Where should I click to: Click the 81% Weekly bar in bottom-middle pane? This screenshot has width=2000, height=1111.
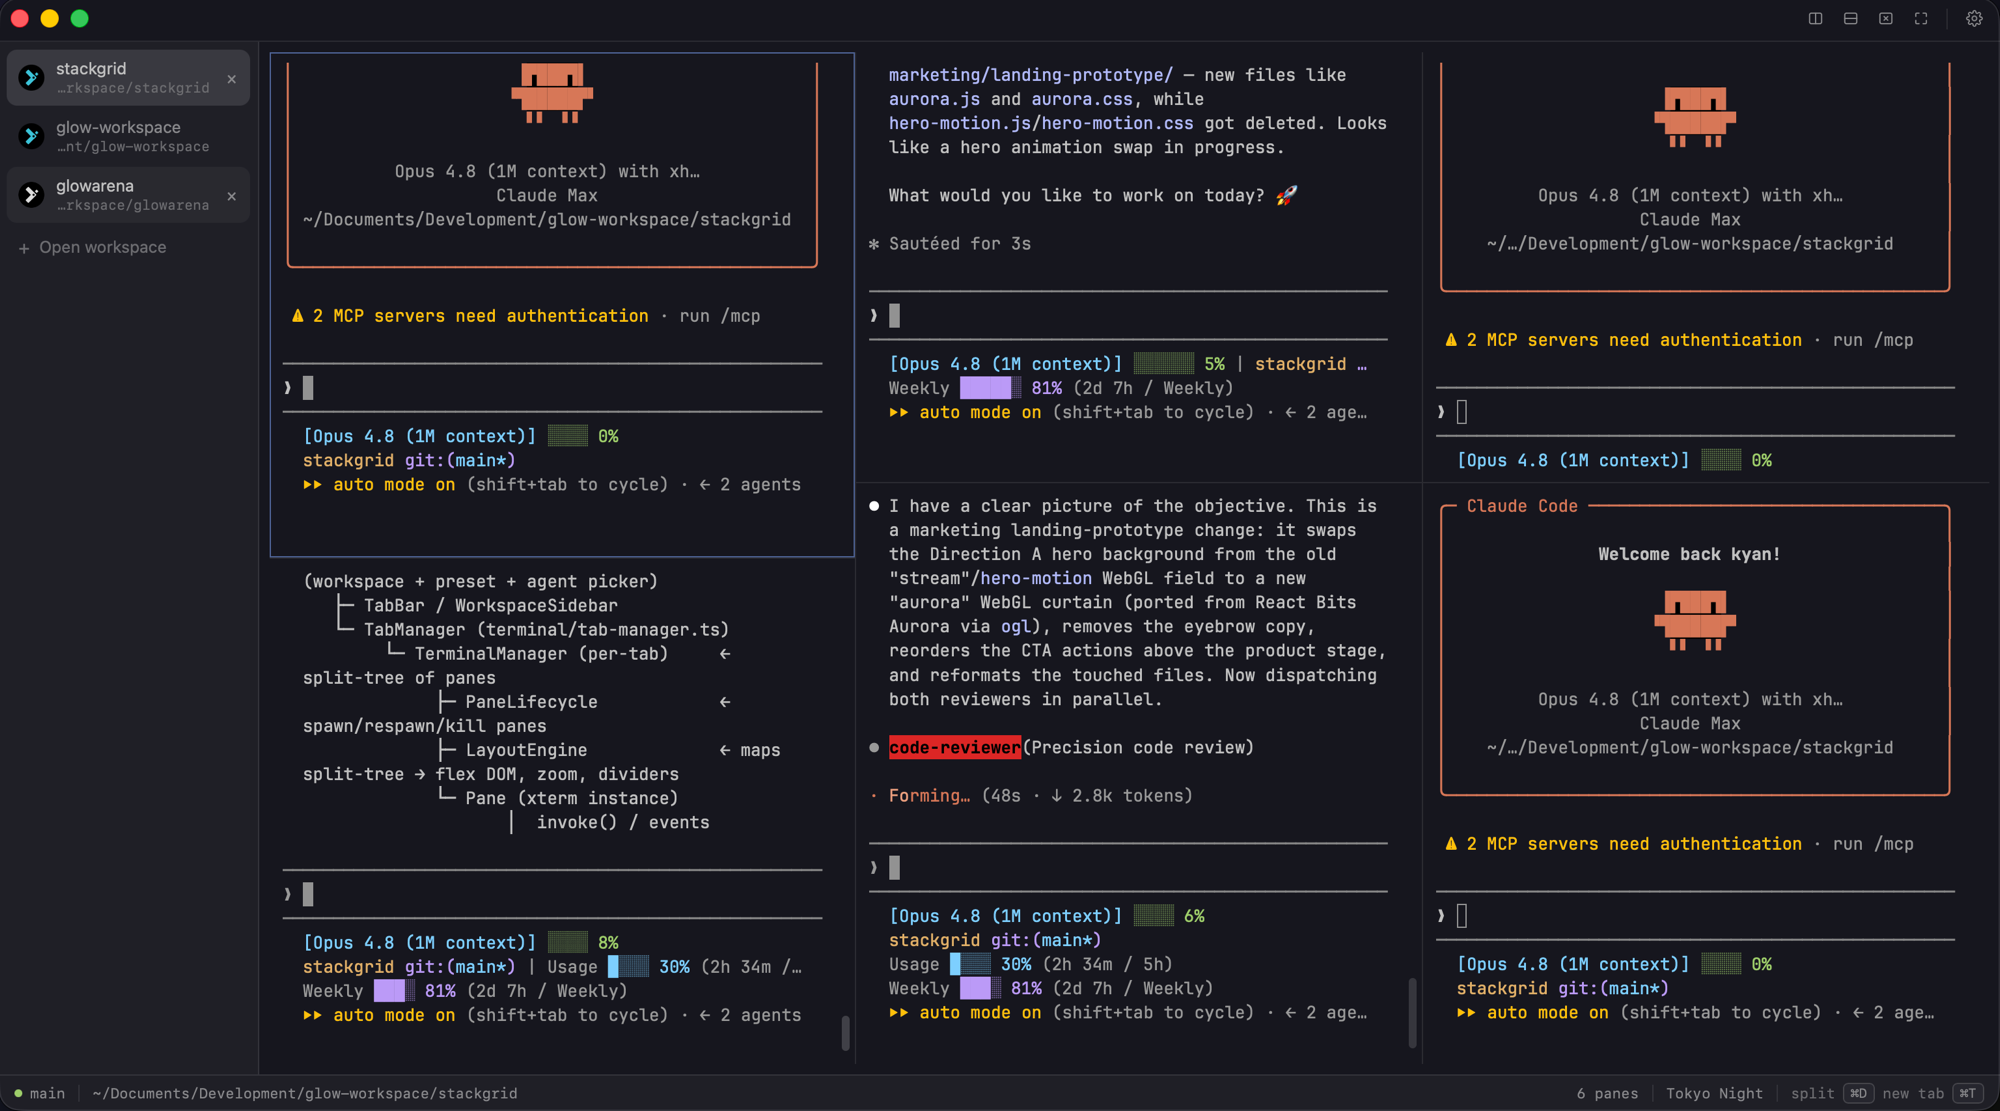980,988
